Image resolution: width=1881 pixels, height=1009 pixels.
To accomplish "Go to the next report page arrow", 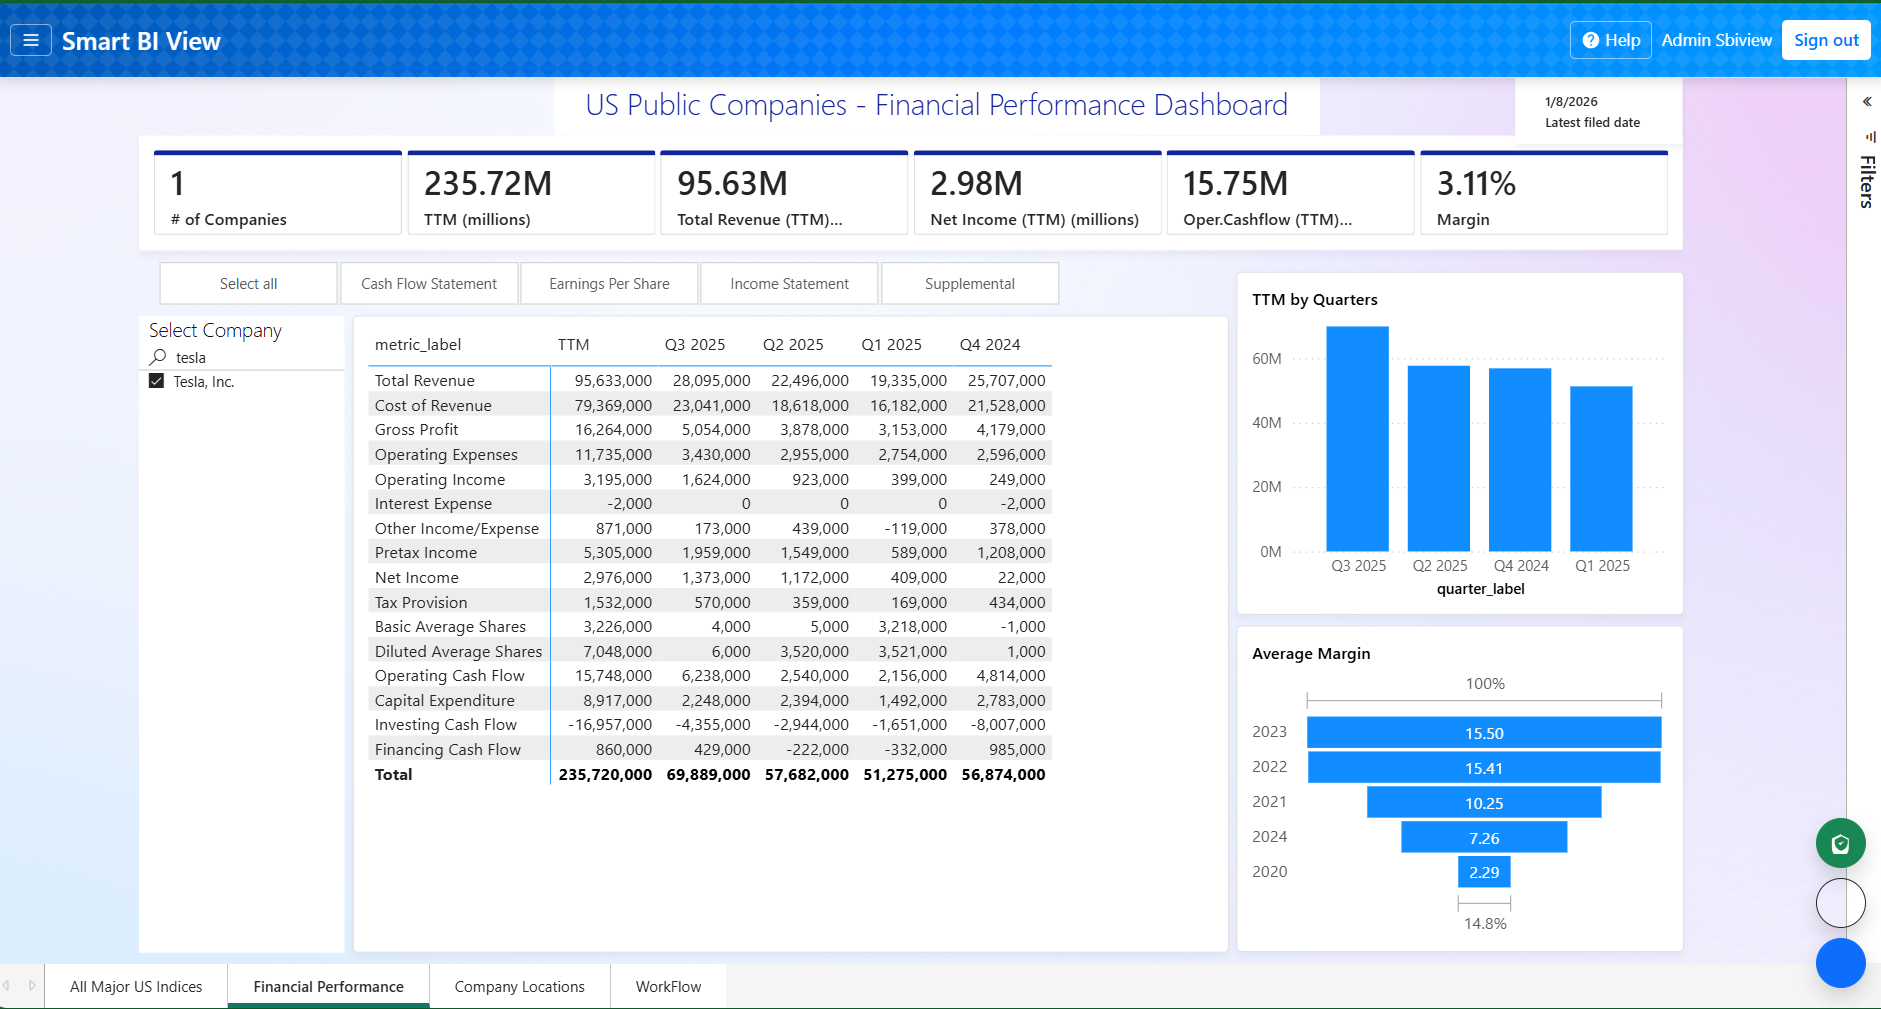I will pyautogui.click(x=32, y=986).
